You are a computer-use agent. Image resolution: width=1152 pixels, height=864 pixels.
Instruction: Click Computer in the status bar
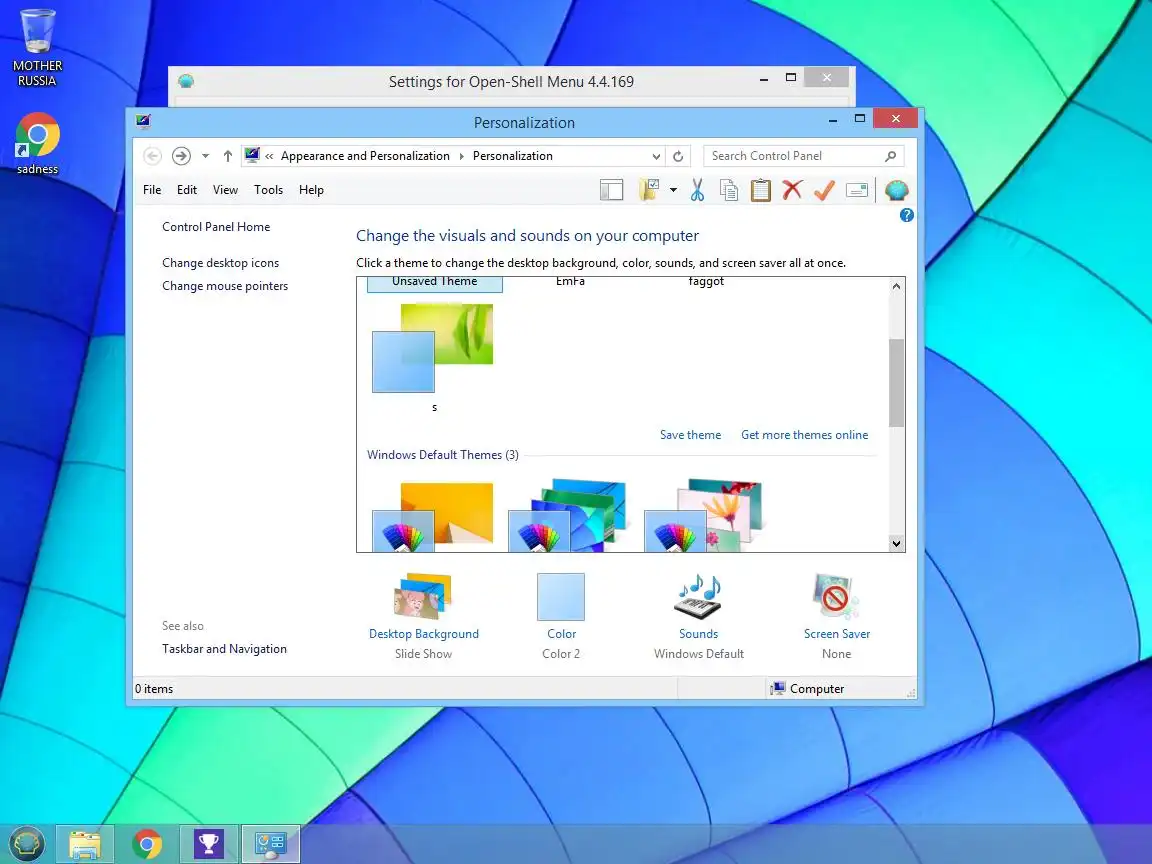[x=807, y=688]
